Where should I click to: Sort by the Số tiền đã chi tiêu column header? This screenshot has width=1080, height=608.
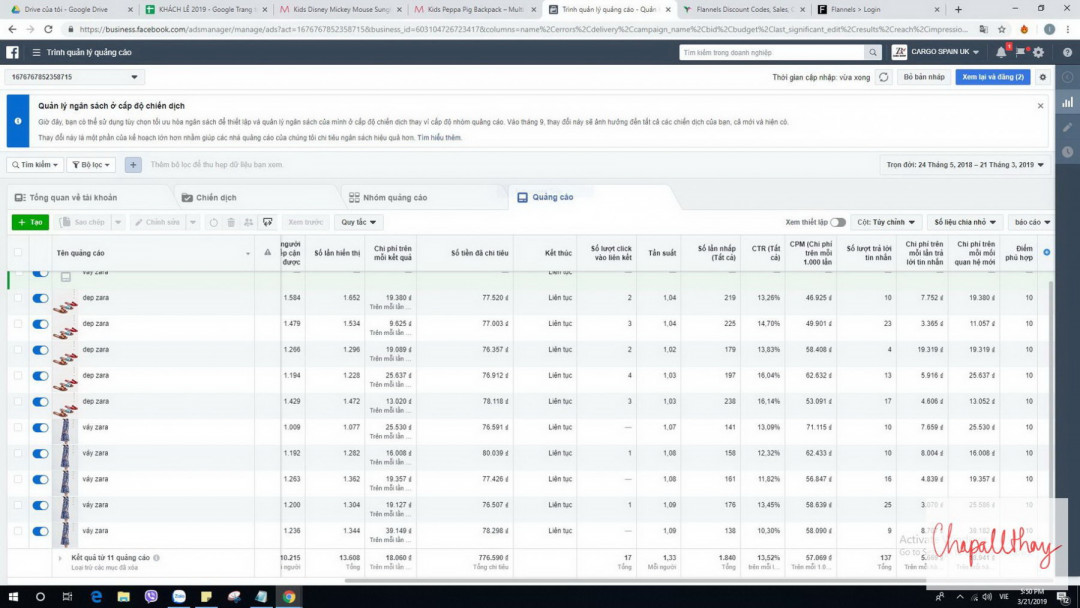click(x=479, y=253)
